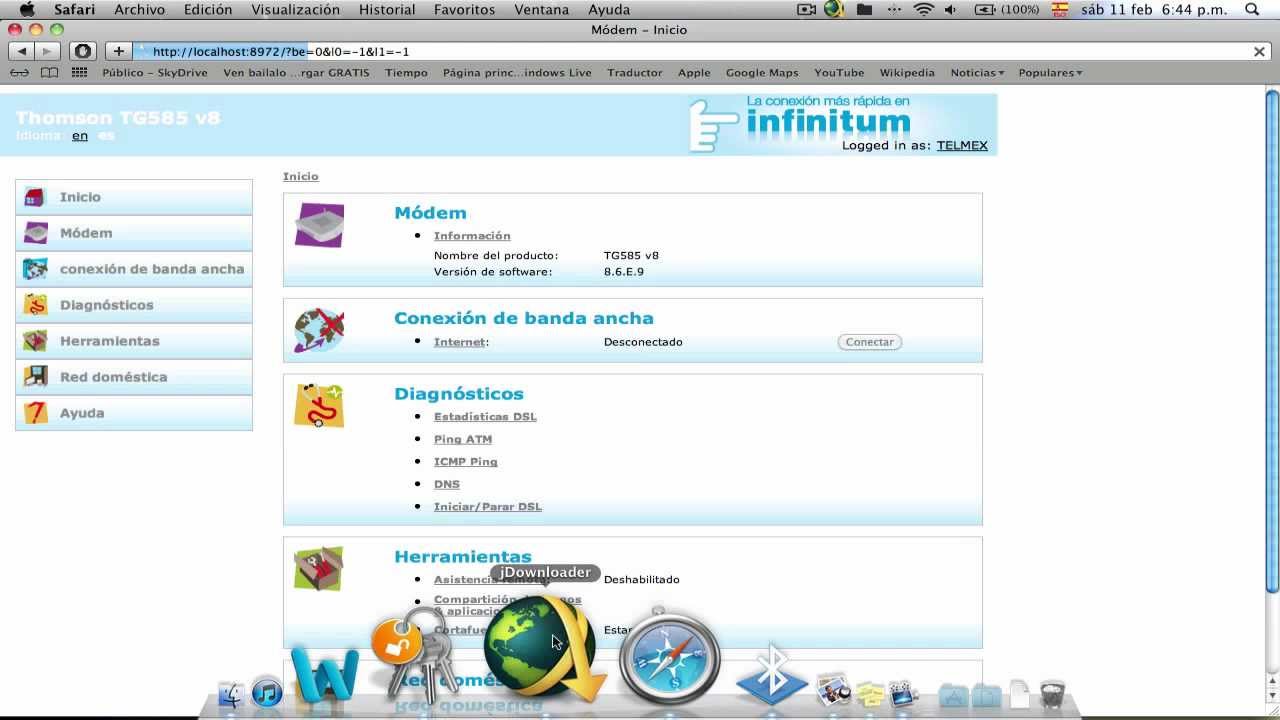The height and width of the screenshot is (720, 1280).
Task: Open the Trash in the Dock
Action: tap(1052, 694)
